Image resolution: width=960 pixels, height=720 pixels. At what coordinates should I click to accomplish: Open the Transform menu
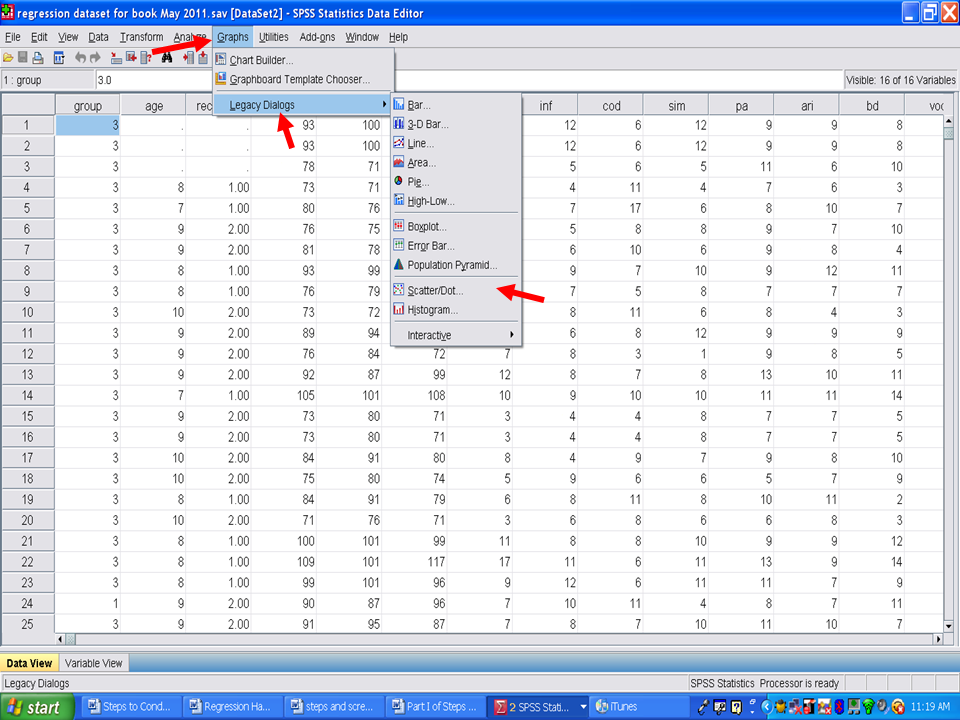click(x=141, y=37)
